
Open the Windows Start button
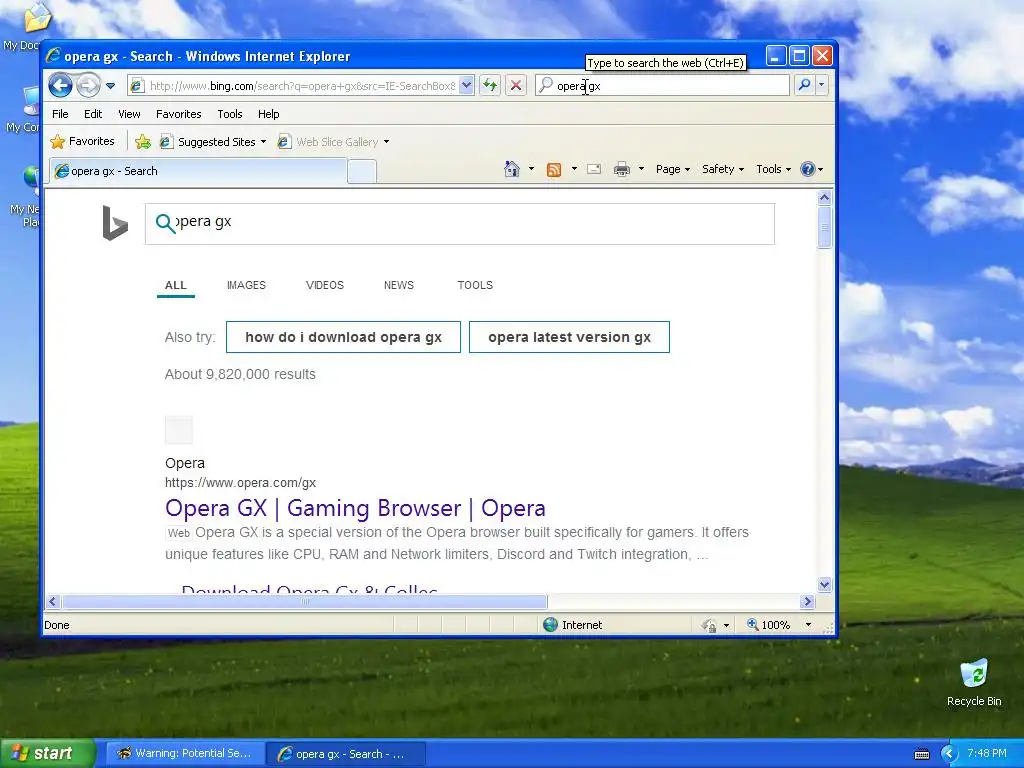[47, 753]
